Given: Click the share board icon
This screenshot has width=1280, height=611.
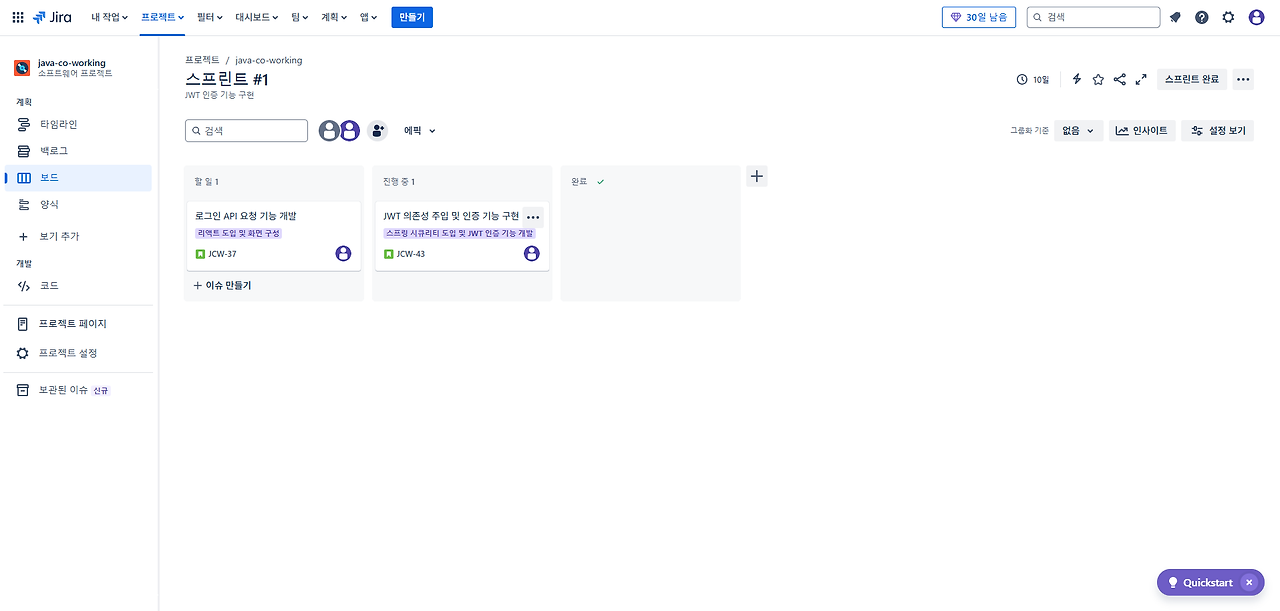Looking at the screenshot, I should [1119, 79].
